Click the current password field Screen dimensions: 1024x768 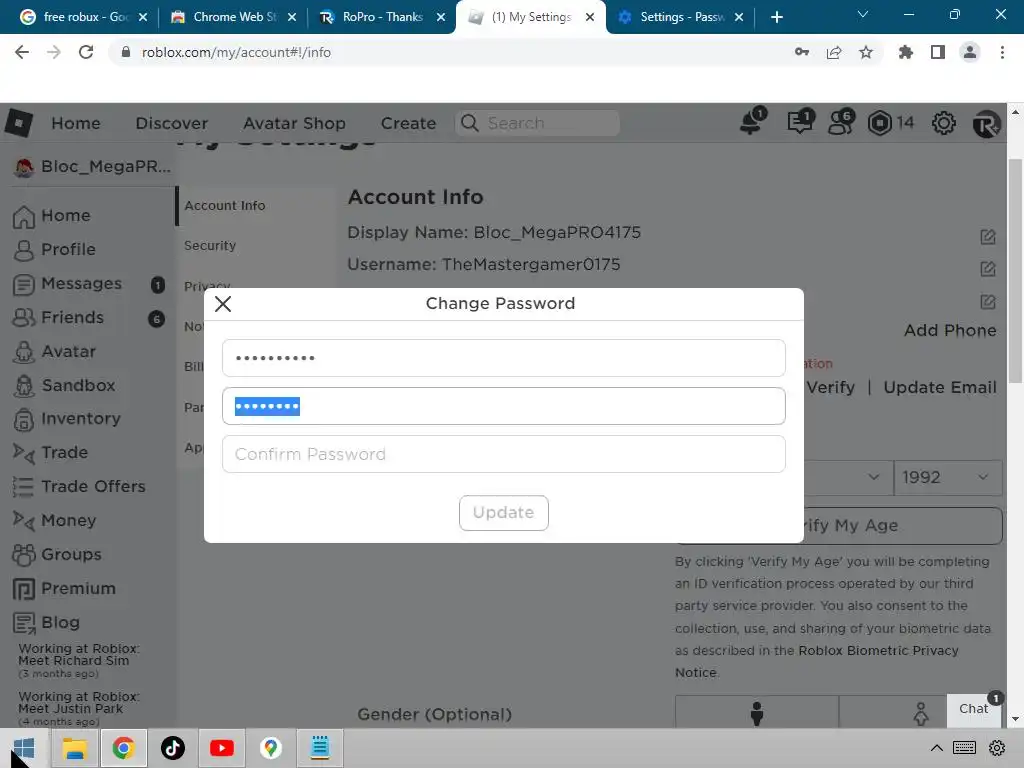coord(504,358)
